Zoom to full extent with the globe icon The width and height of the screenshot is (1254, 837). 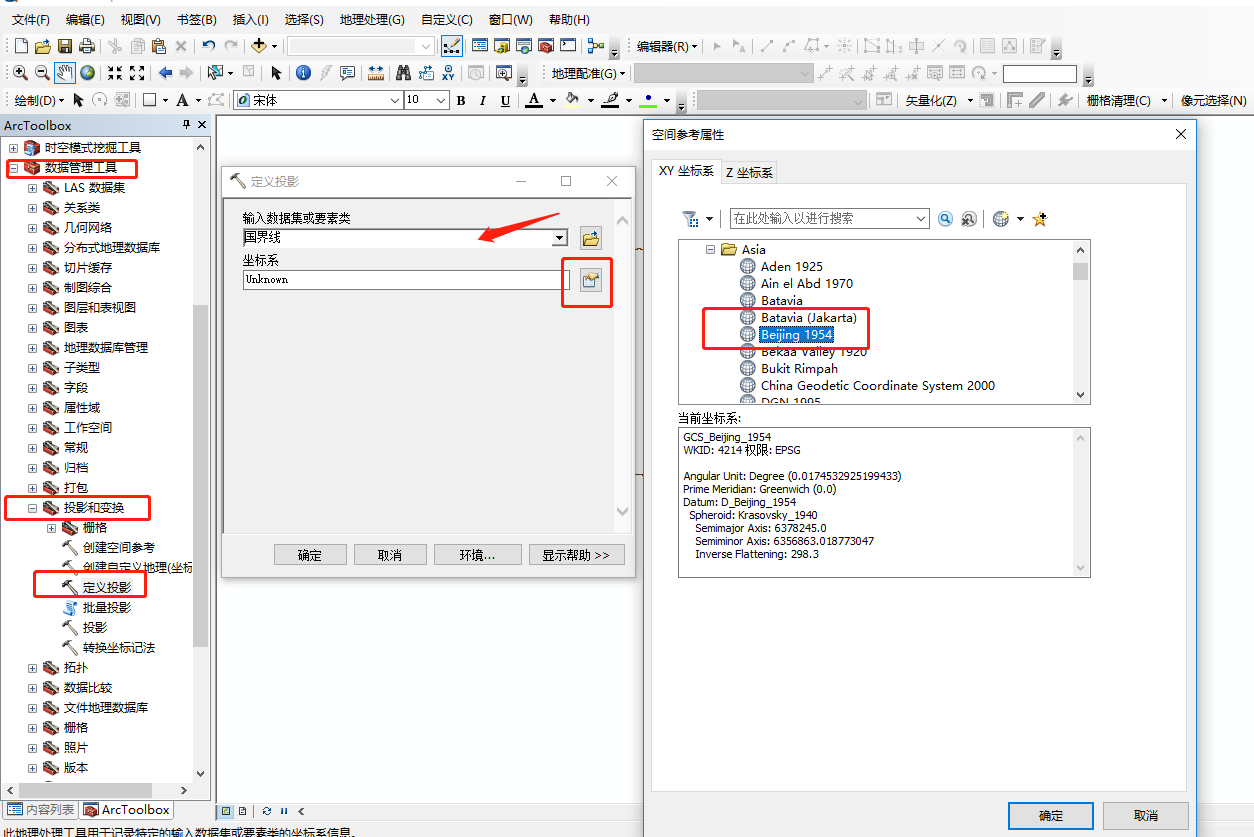(88, 73)
